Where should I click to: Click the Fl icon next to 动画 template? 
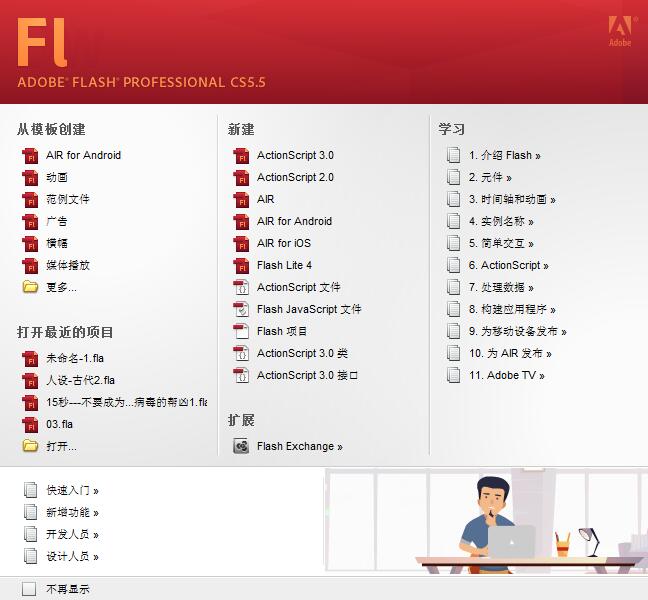point(30,177)
